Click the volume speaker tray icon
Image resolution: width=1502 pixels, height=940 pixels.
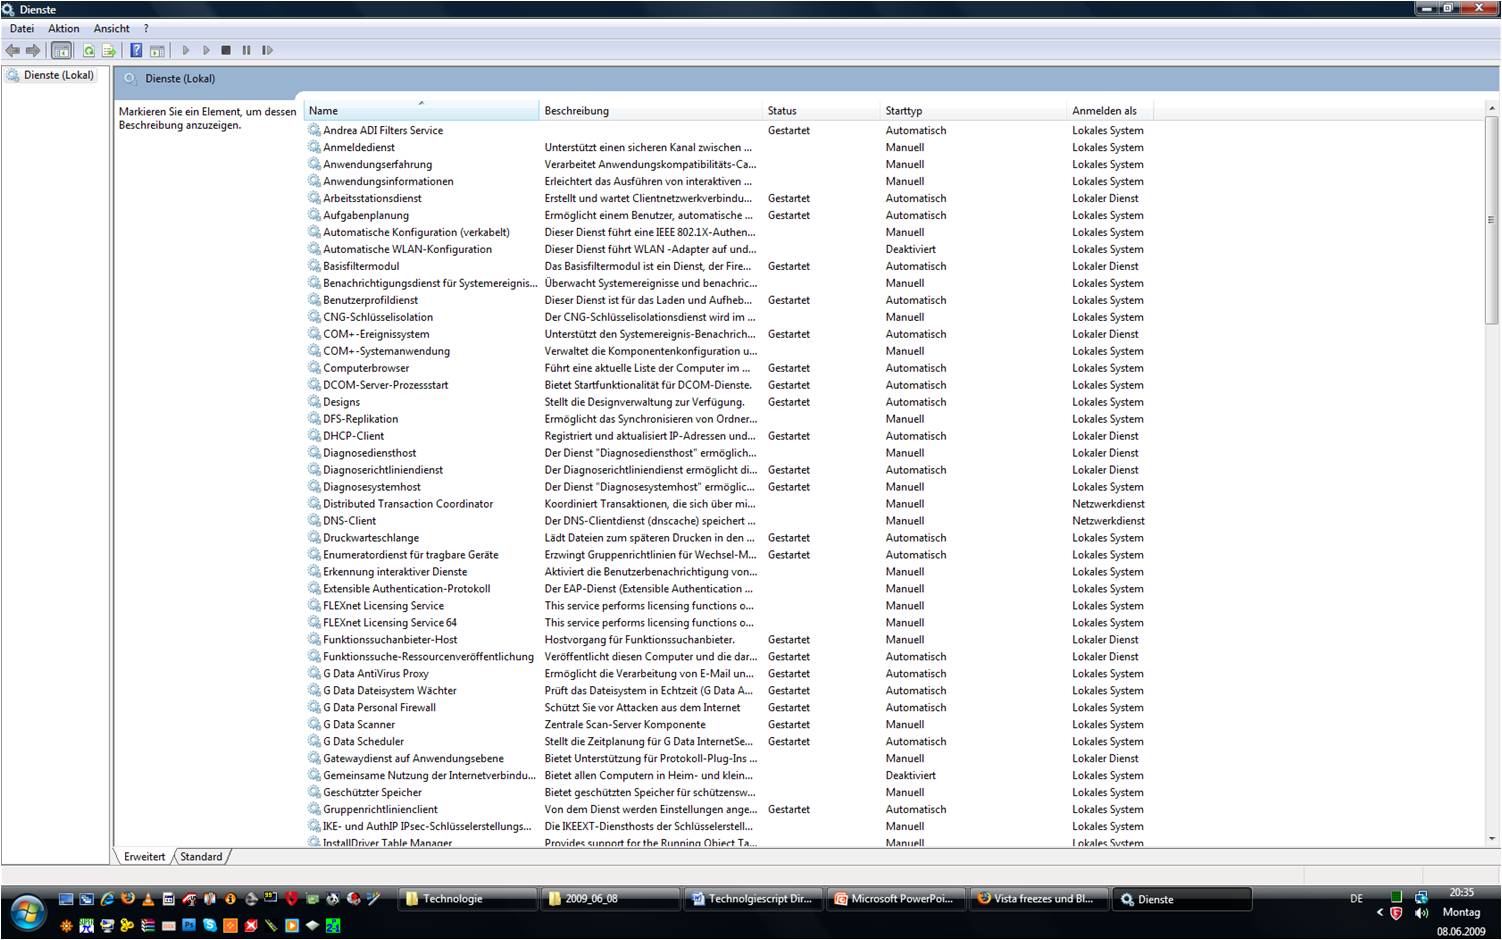pyautogui.click(x=1422, y=913)
